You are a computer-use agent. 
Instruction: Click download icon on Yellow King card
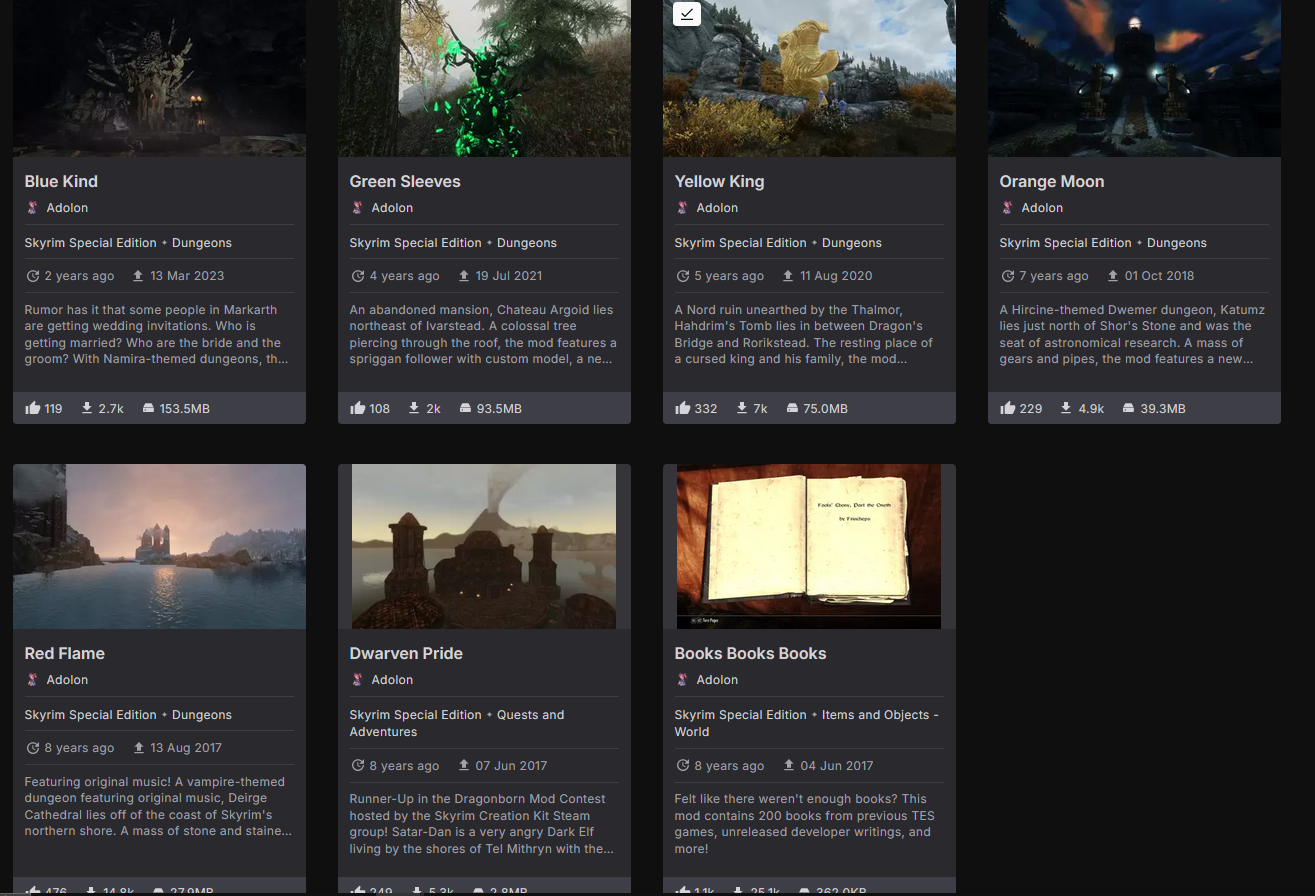pyautogui.click(x=742, y=408)
